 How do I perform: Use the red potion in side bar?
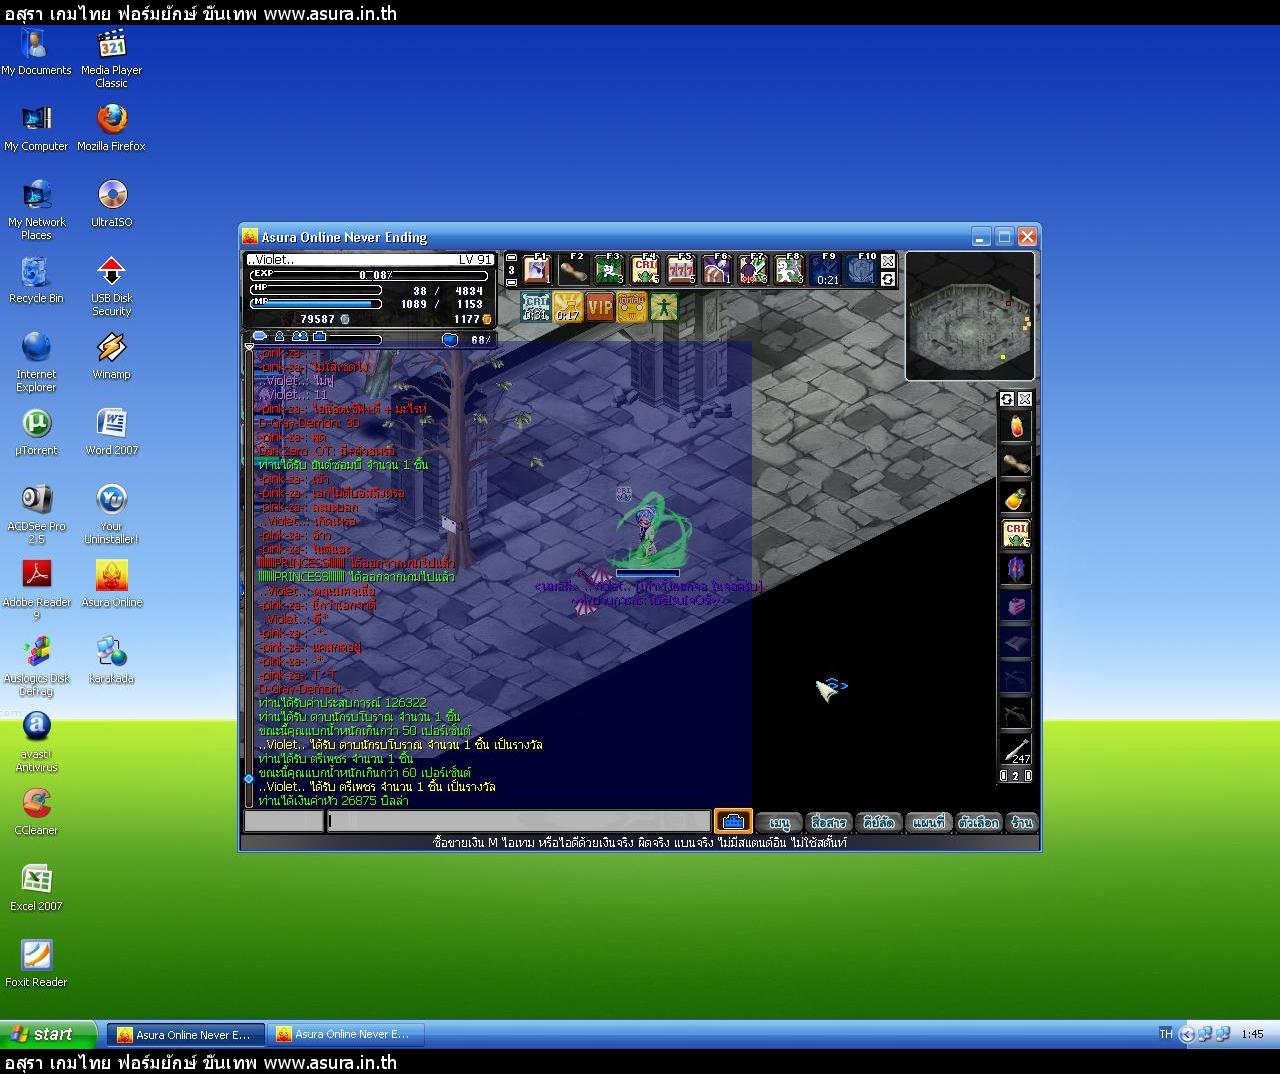pyautogui.click(x=1016, y=427)
